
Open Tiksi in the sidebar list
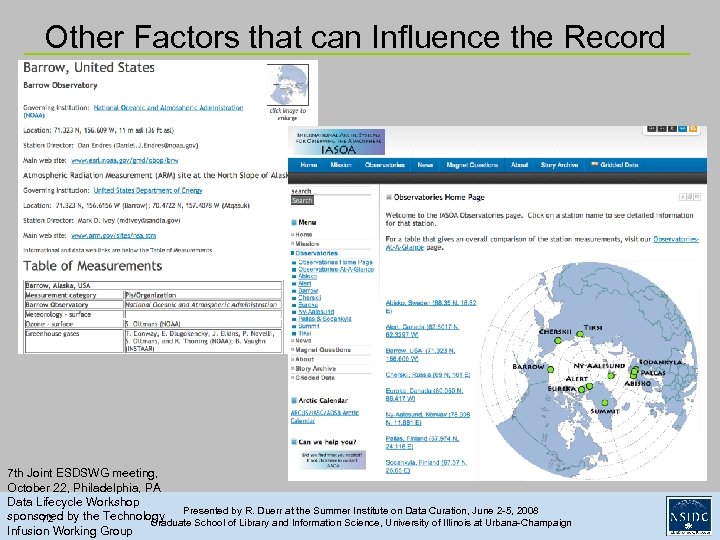(x=305, y=333)
